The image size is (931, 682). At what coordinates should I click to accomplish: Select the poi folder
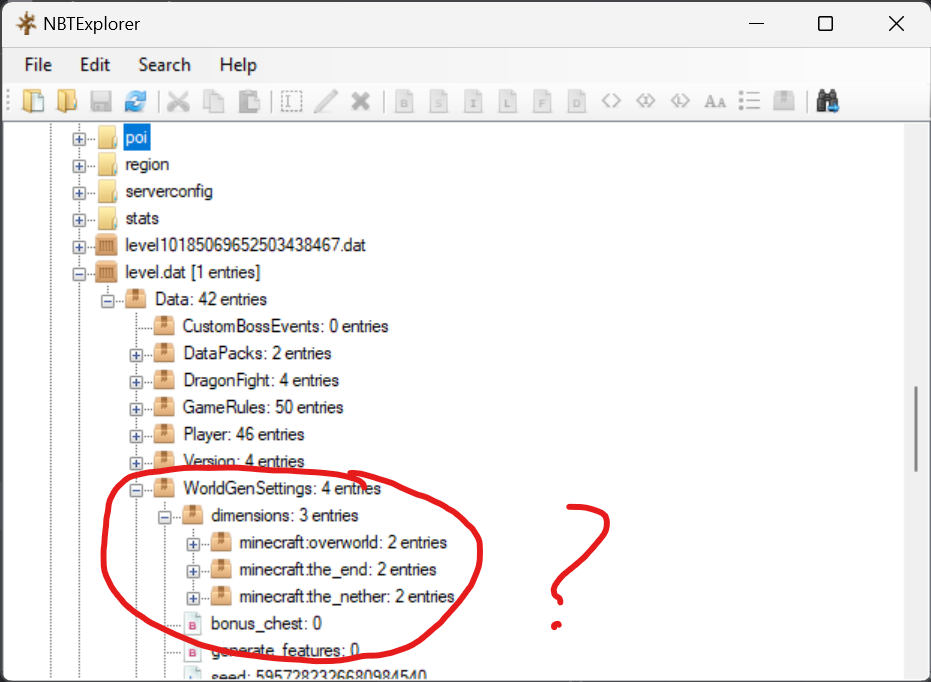(137, 138)
